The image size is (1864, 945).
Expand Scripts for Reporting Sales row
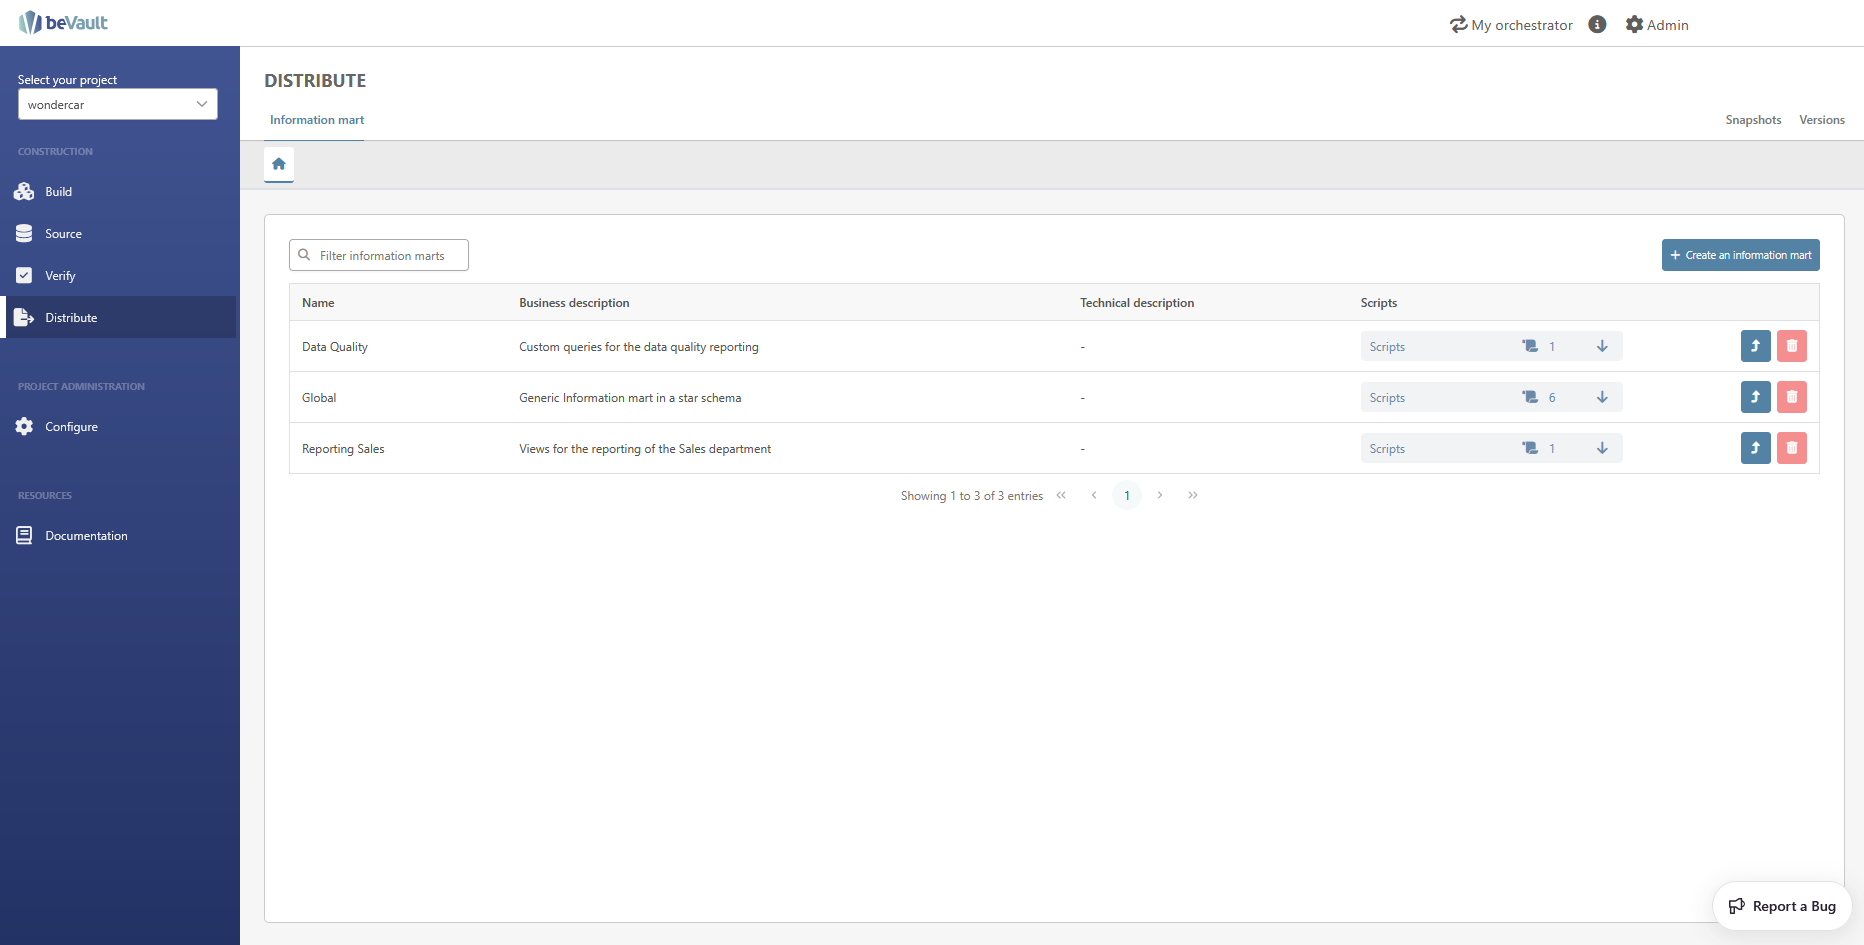(x=1601, y=448)
